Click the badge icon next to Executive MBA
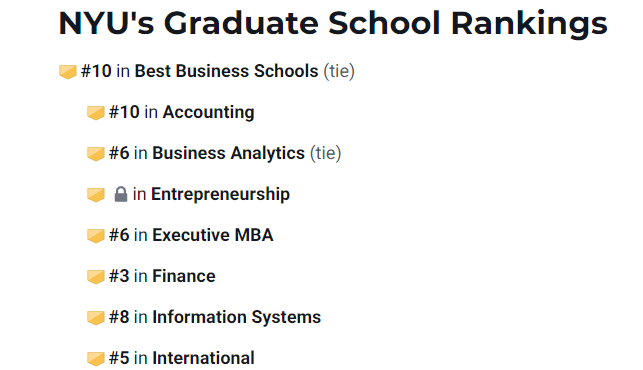The height and width of the screenshot is (370, 643). pos(96,235)
